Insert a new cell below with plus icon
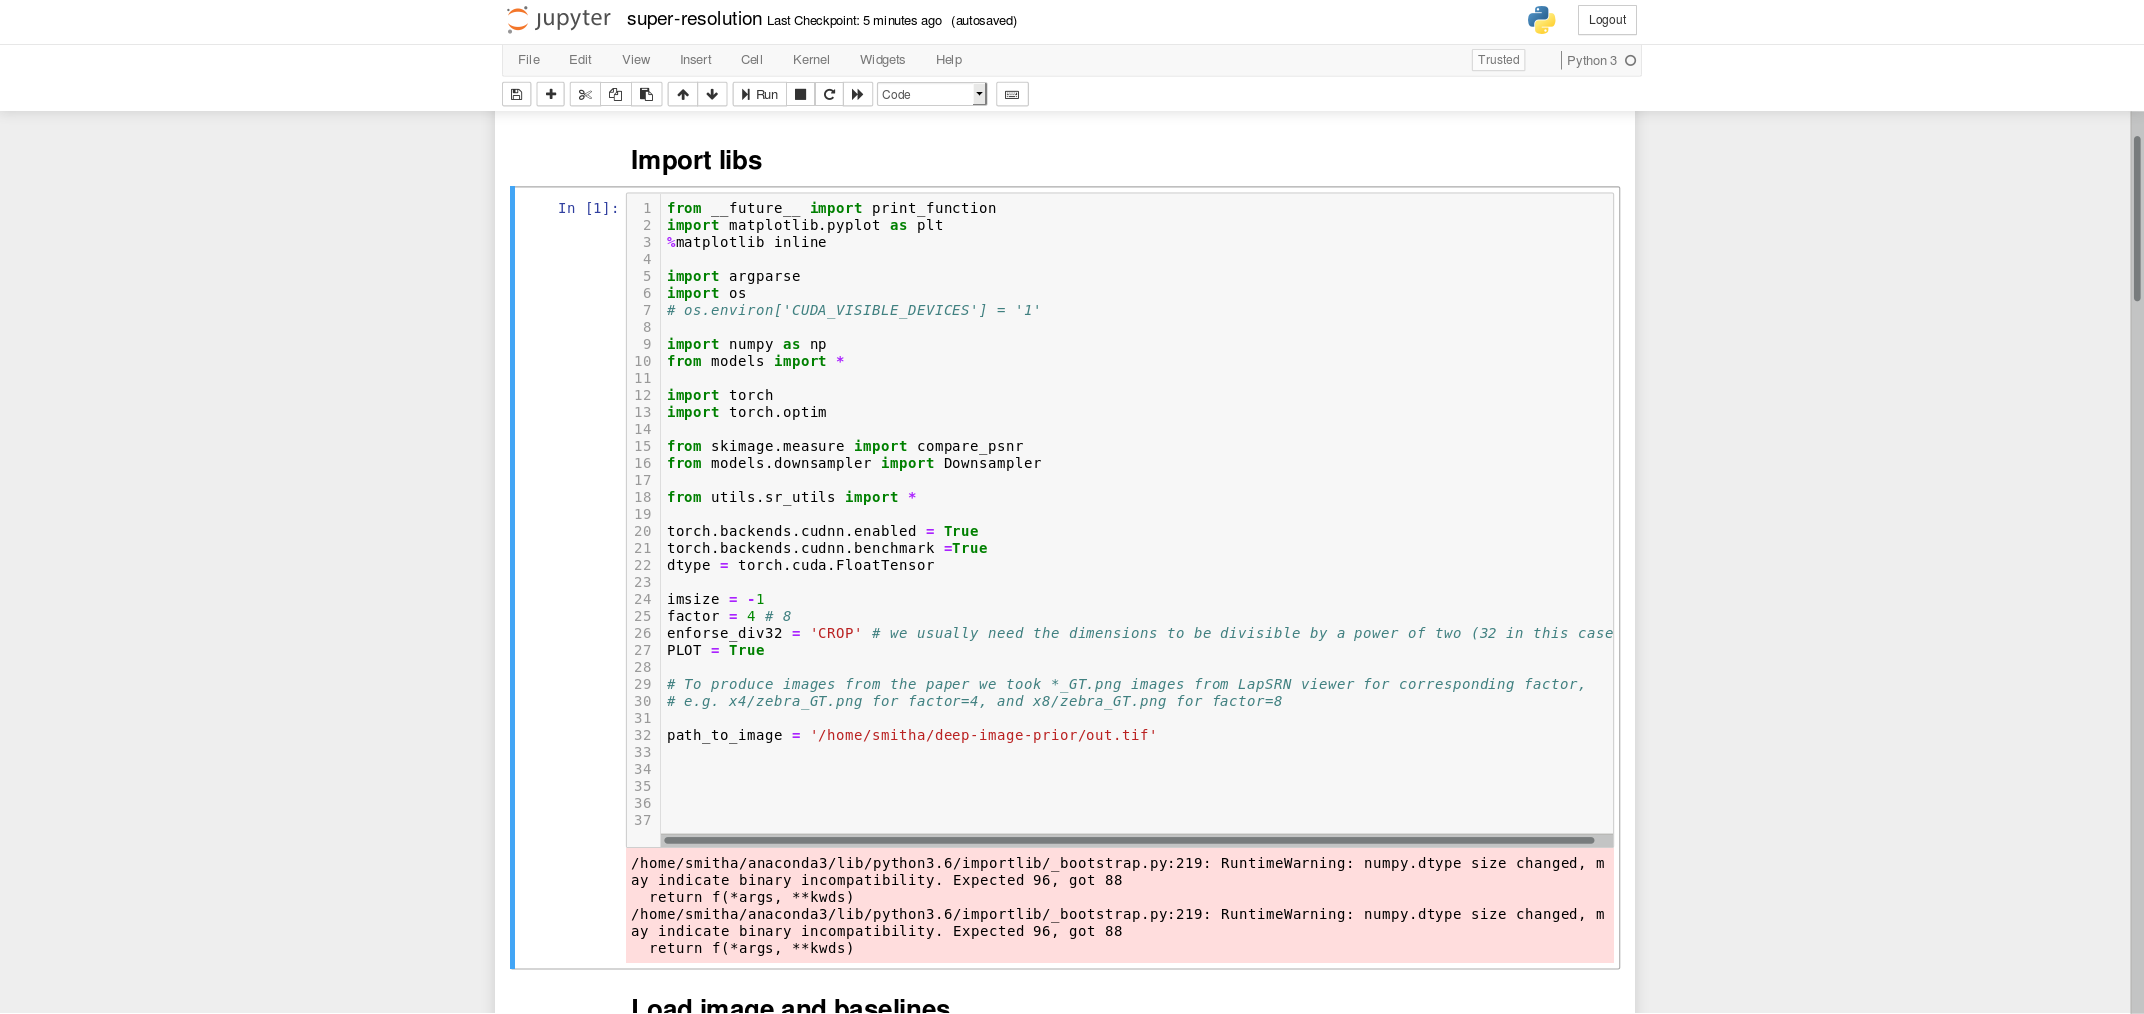Screen dimensions: 2144x1014 pos(550,94)
